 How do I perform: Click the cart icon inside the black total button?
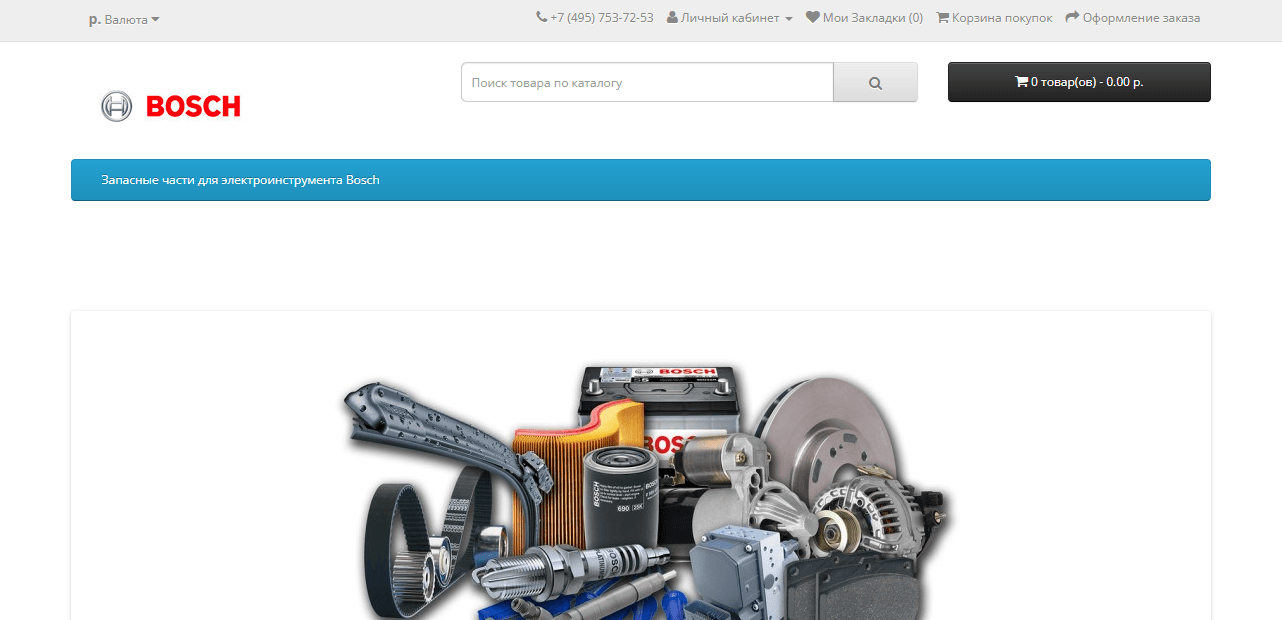(1022, 81)
